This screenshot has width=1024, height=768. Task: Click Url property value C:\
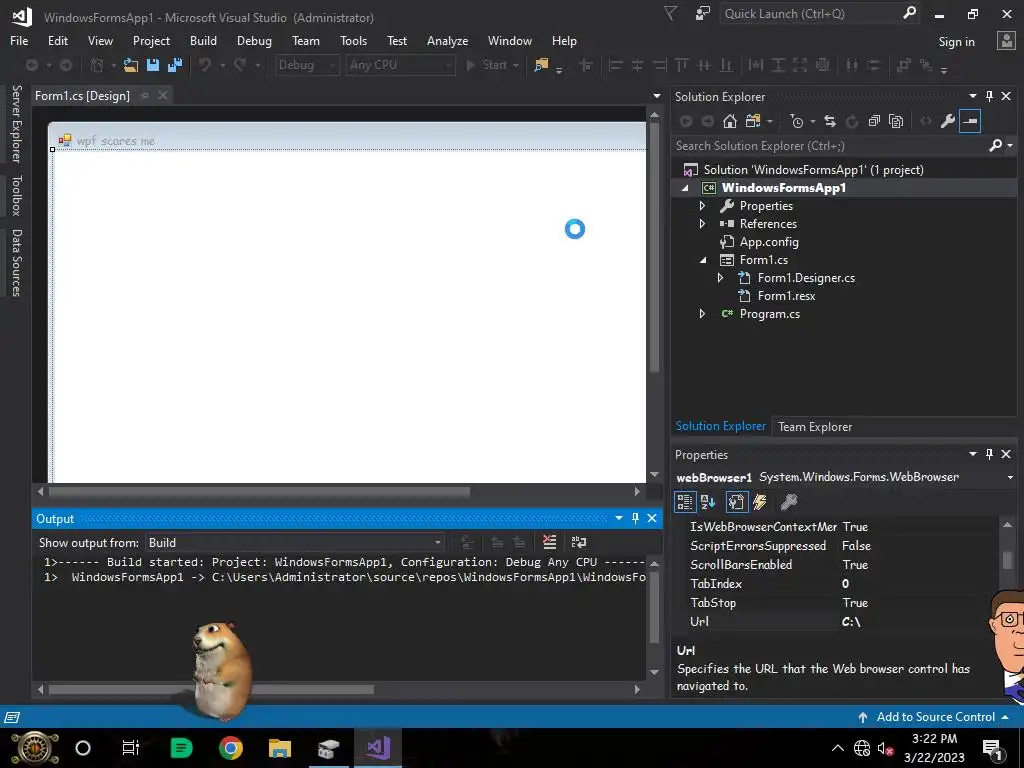(850, 622)
